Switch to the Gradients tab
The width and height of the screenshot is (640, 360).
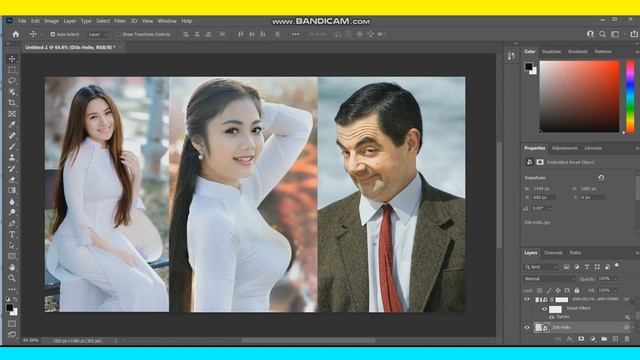coord(578,51)
